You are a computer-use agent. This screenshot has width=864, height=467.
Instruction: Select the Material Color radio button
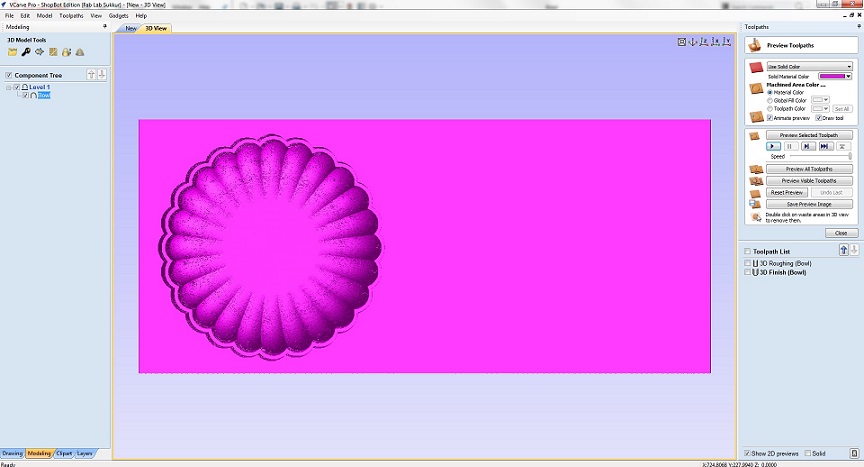tap(770, 93)
